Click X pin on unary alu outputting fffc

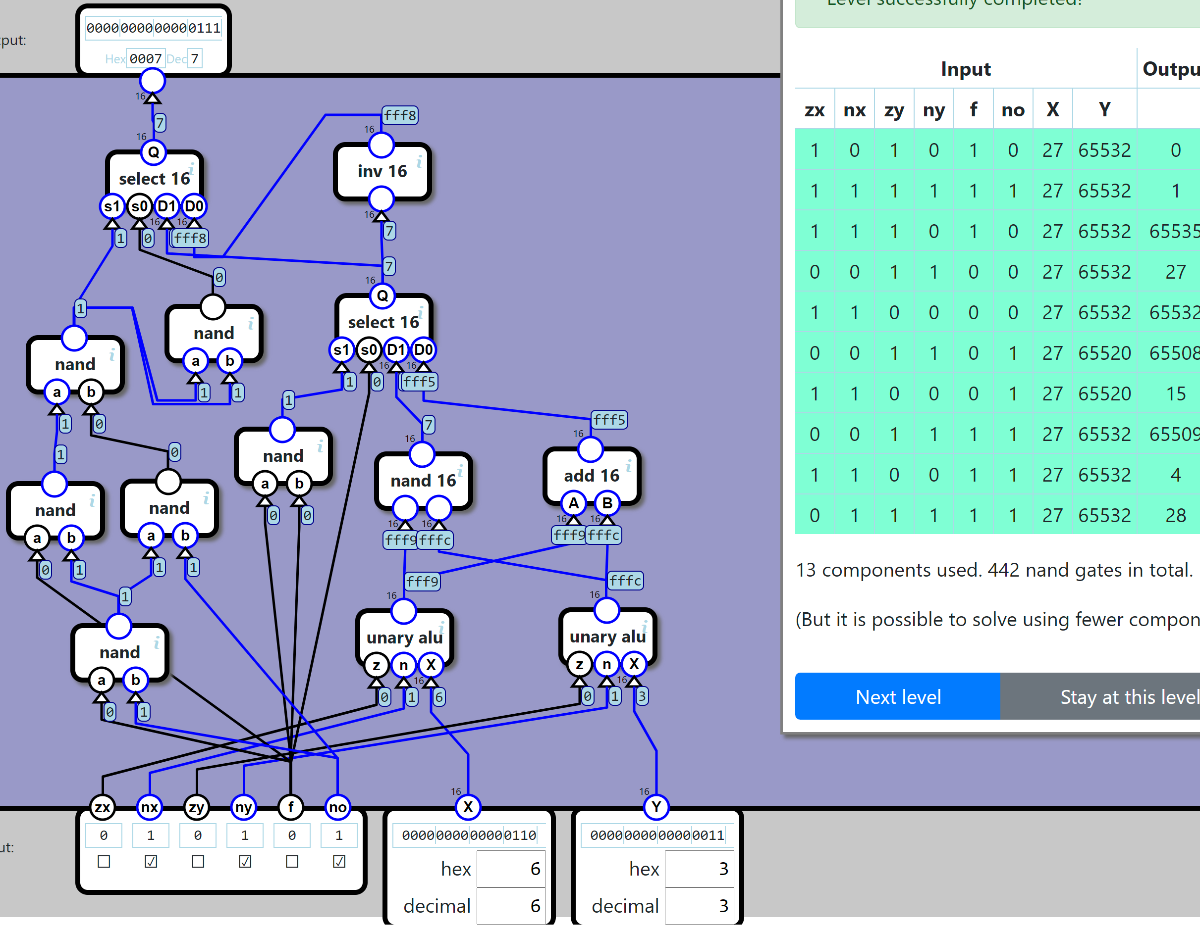coord(634,664)
